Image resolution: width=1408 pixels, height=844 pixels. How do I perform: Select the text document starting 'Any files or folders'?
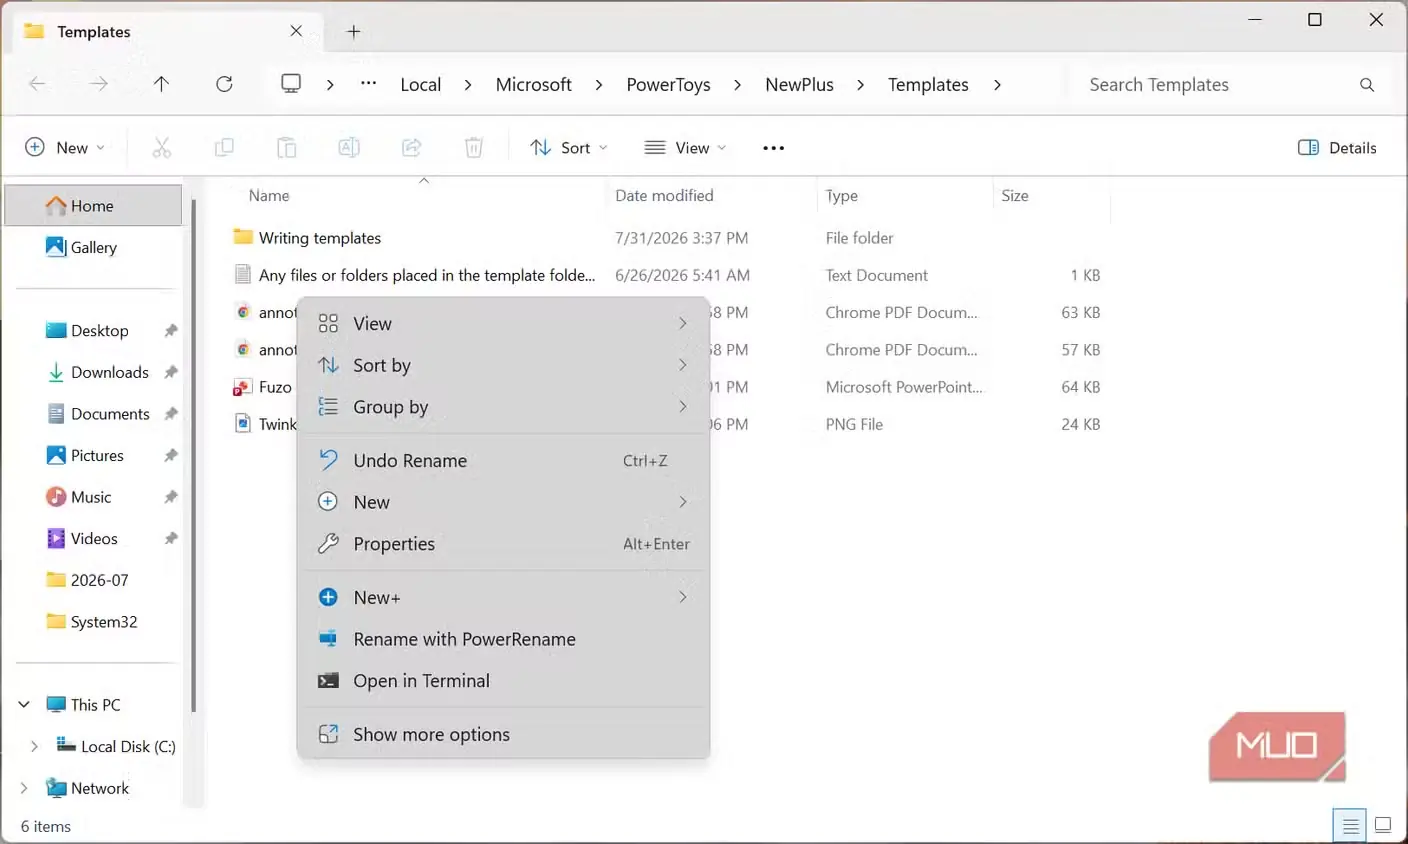coord(426,275)
